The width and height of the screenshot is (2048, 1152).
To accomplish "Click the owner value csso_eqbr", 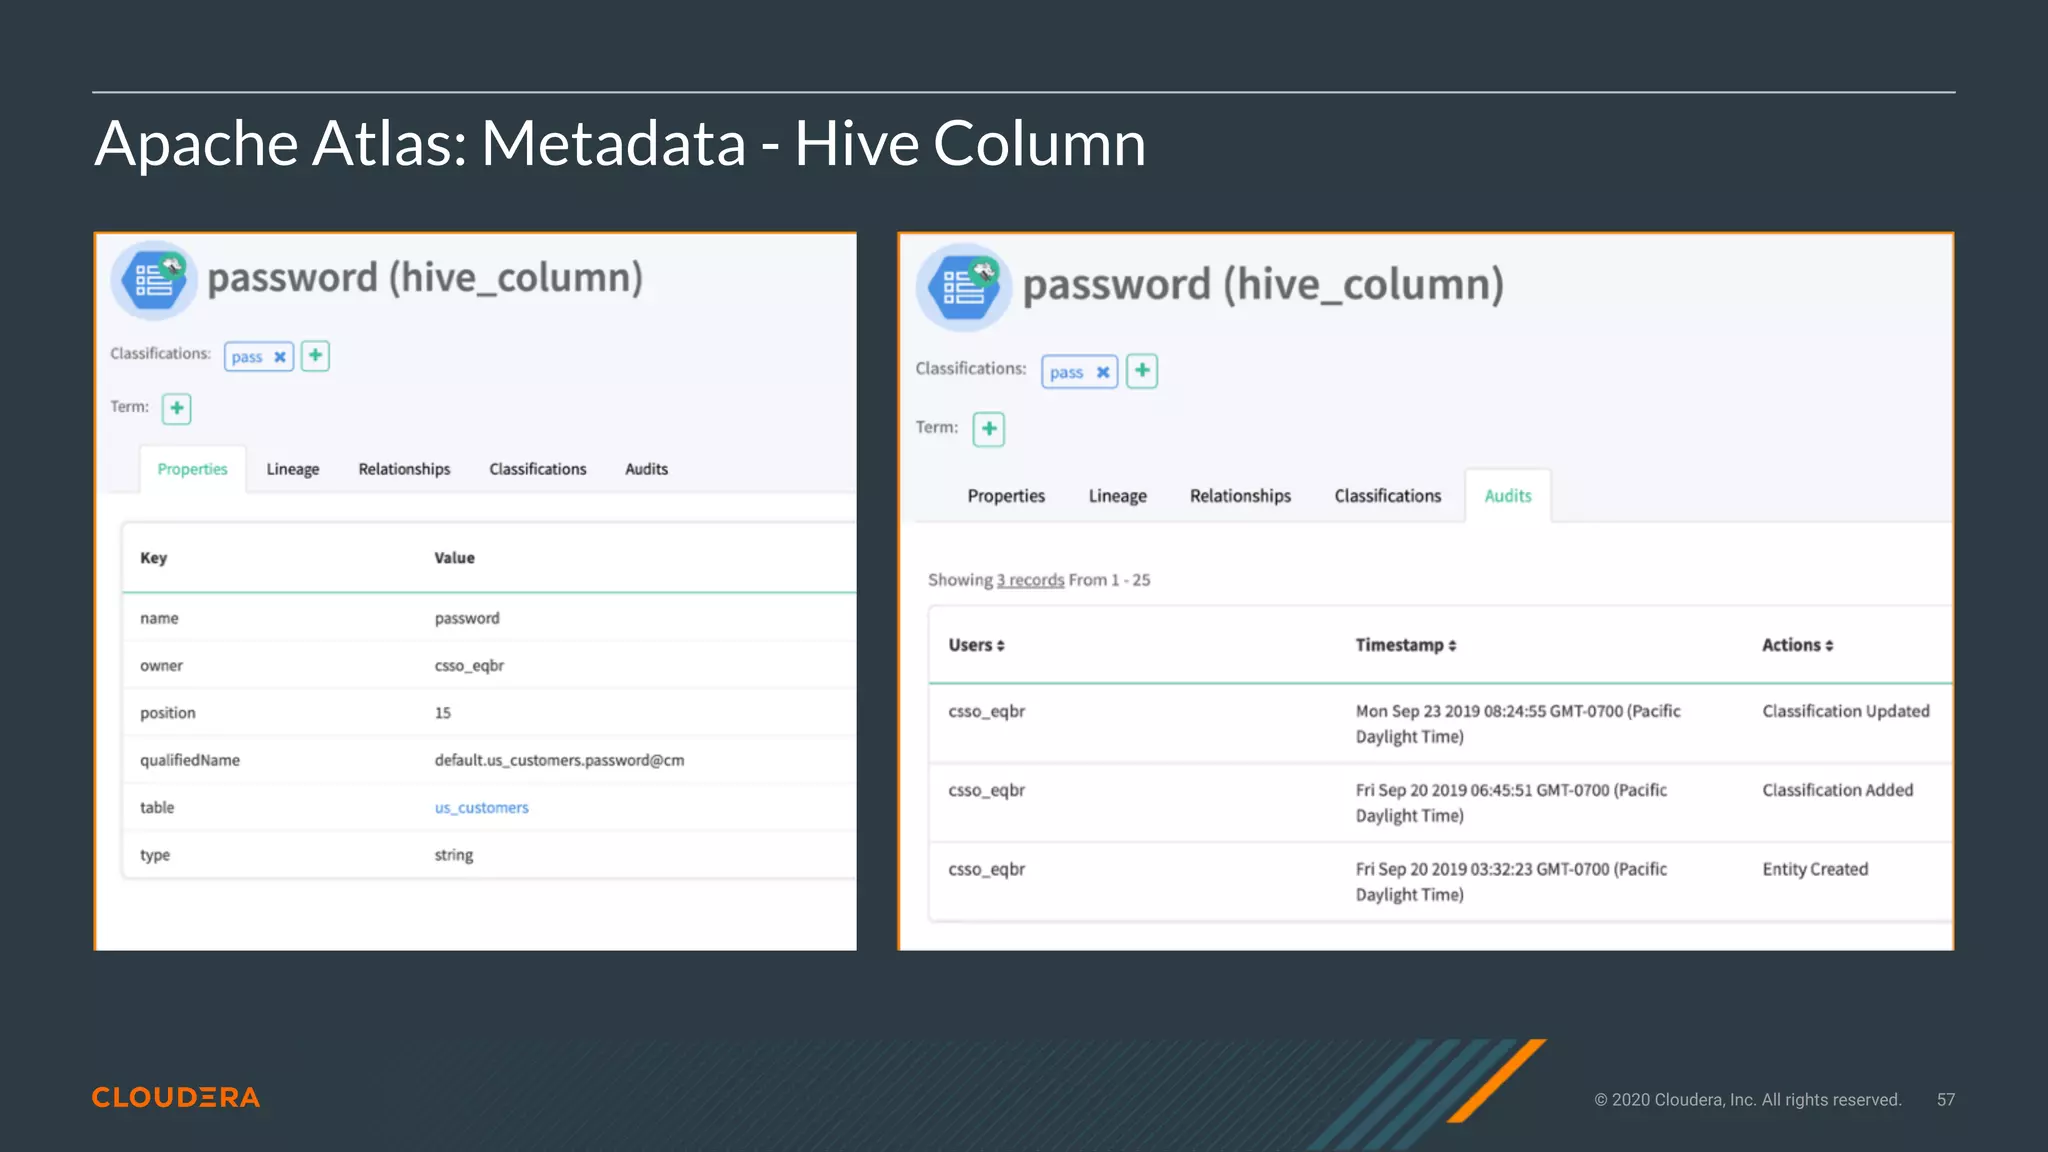I will (469, 666).
